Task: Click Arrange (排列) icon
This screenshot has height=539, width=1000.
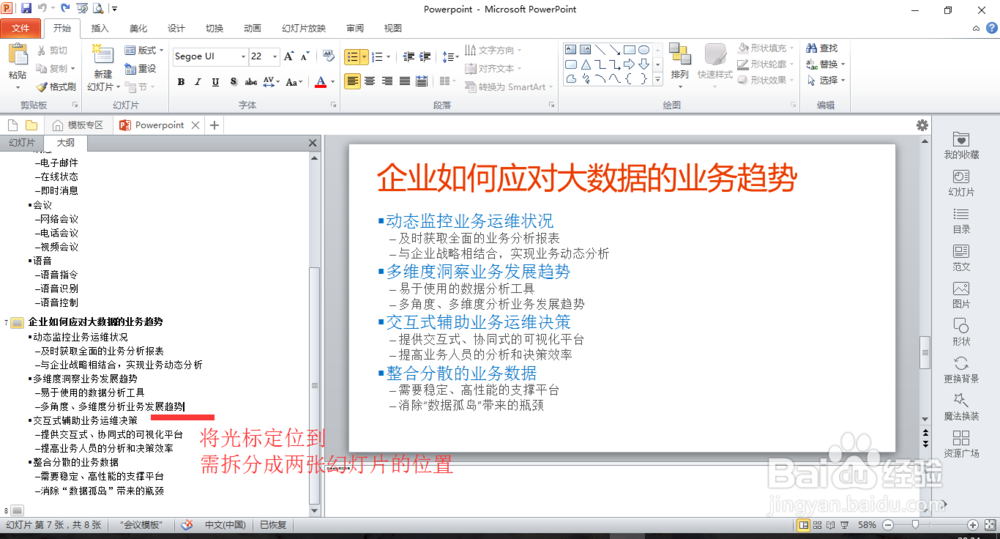Action: (680, 56)
